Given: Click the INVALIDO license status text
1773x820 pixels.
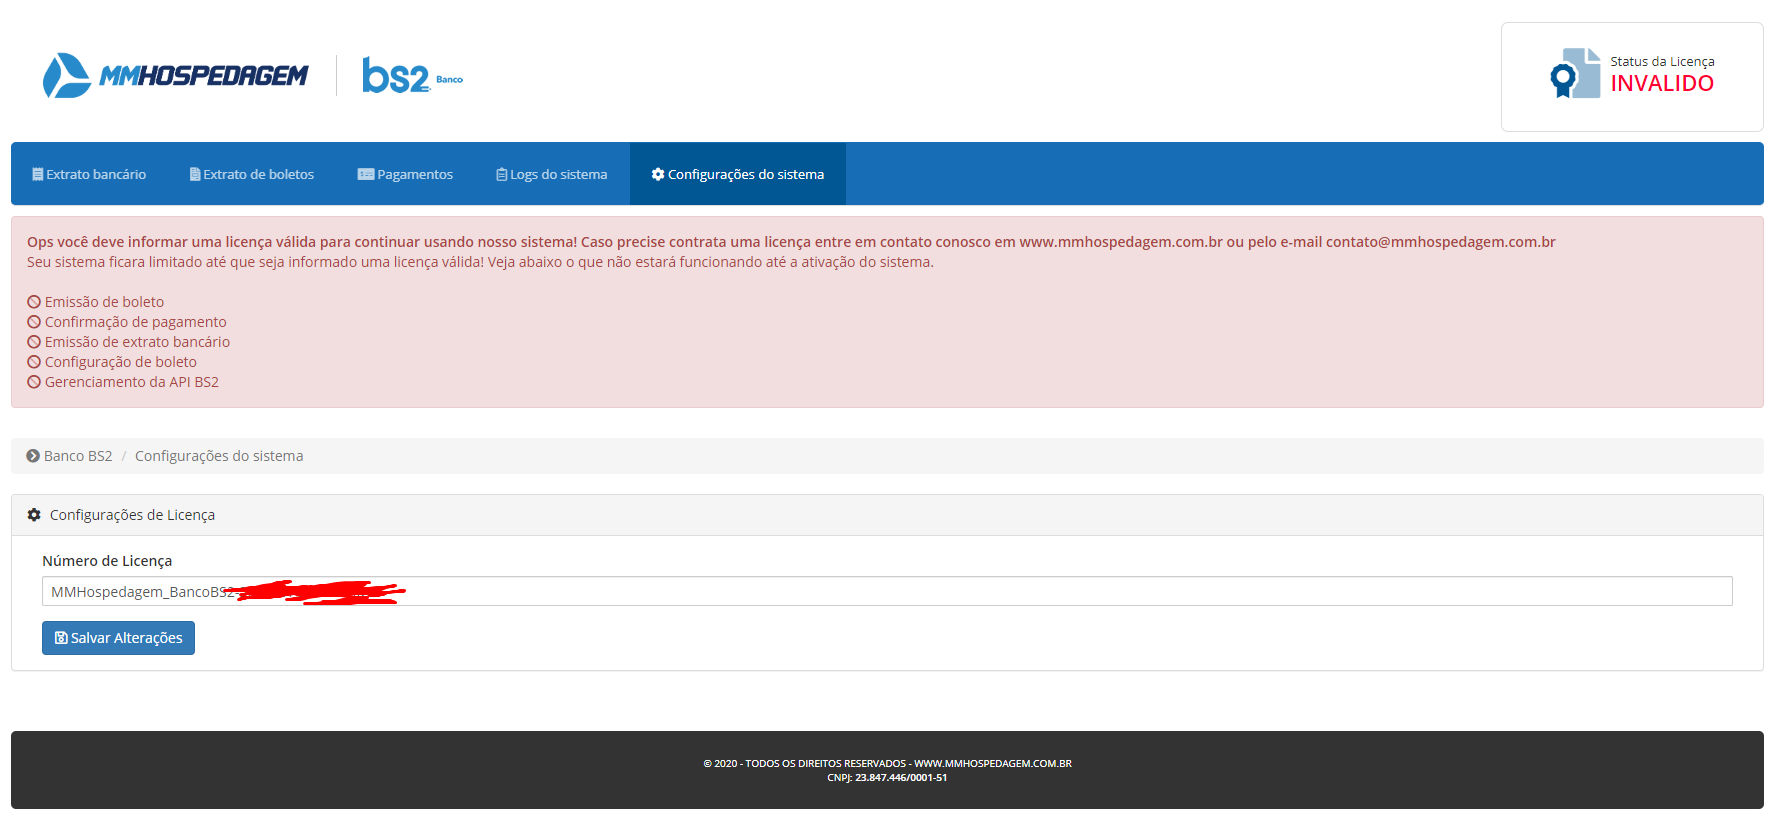Looking at the screenshot, I should [1661, 84].
